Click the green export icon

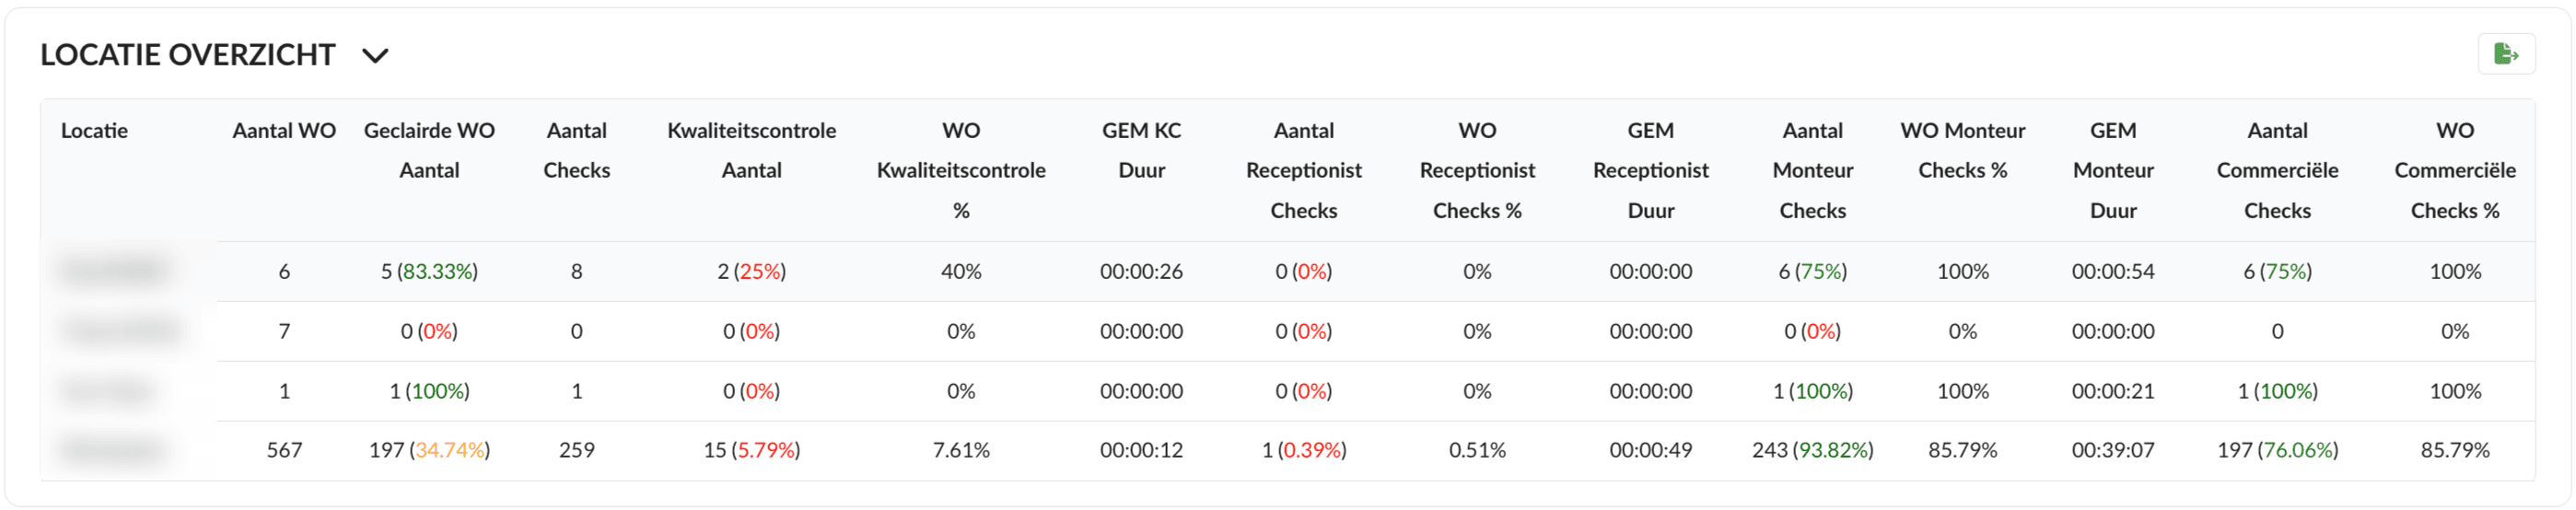click(2505, 54)
